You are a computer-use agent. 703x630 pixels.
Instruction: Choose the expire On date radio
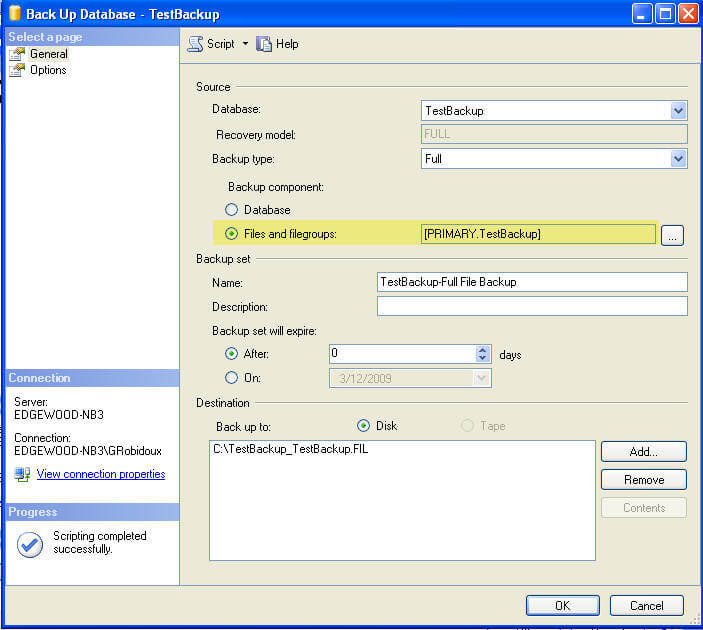(x=232, y=378)
